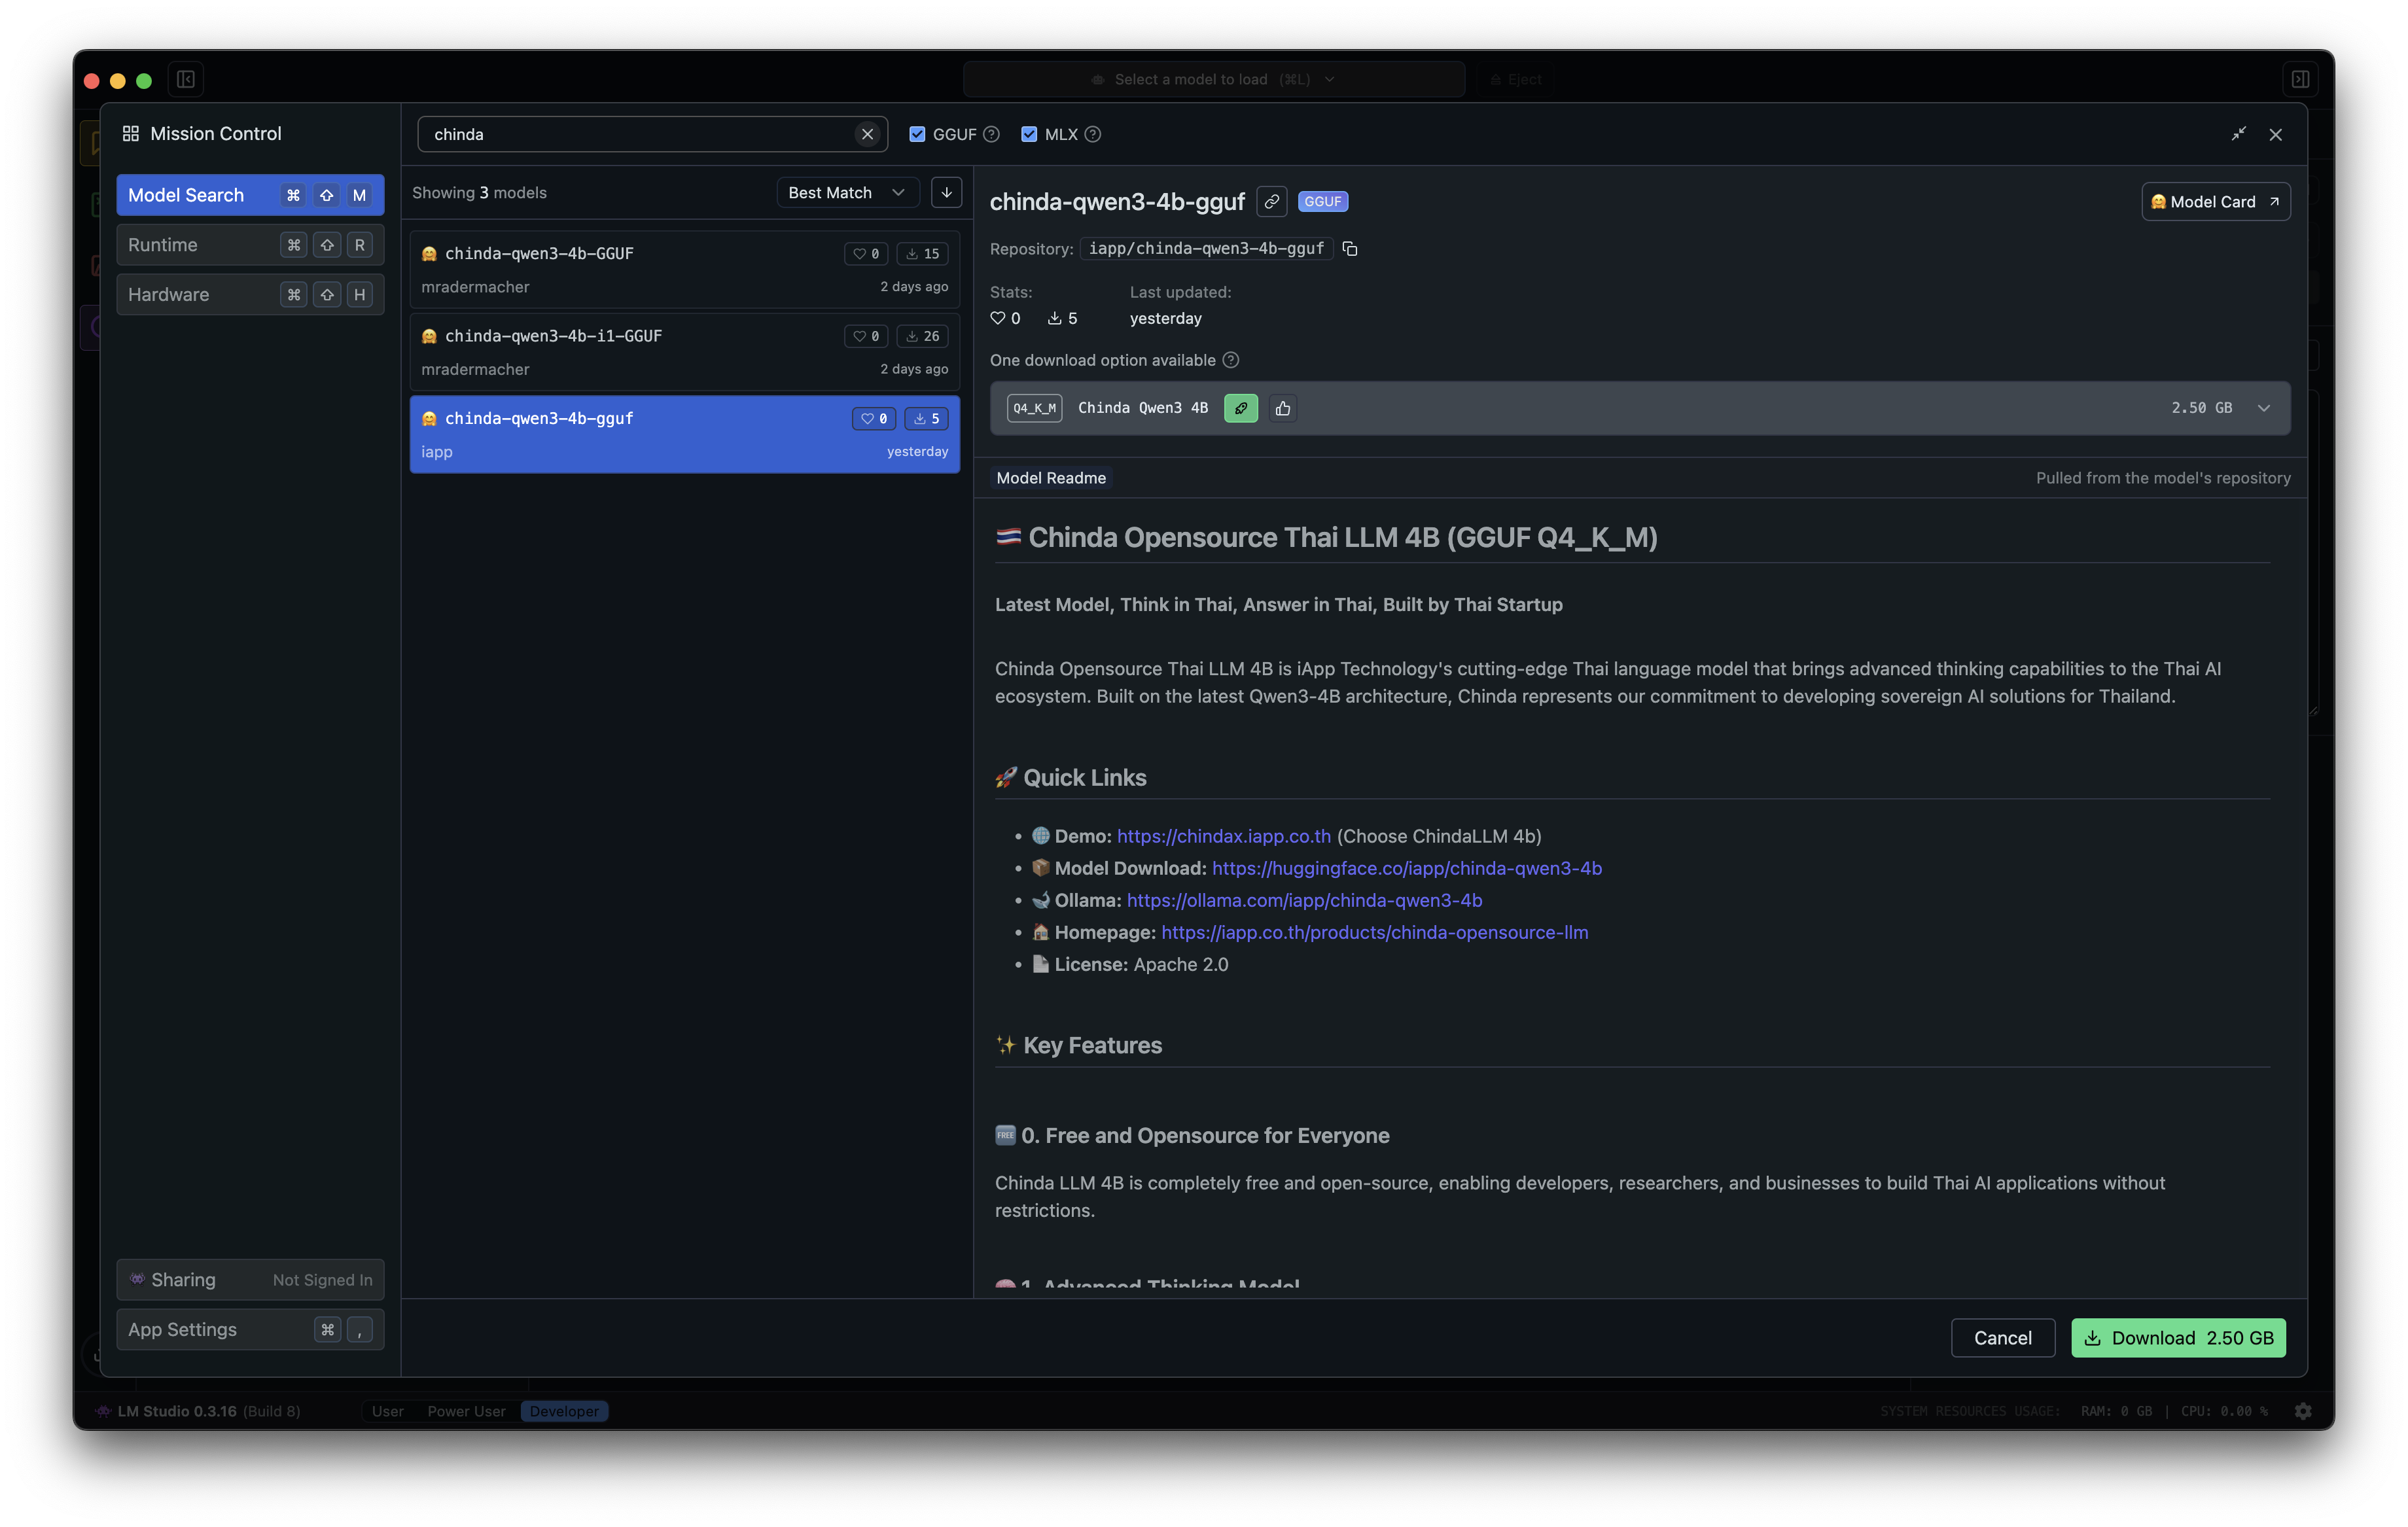Clear the chinda search text
This screenshot has height=1527, width=2408.
pyautogui.click(x=867, y=134)
